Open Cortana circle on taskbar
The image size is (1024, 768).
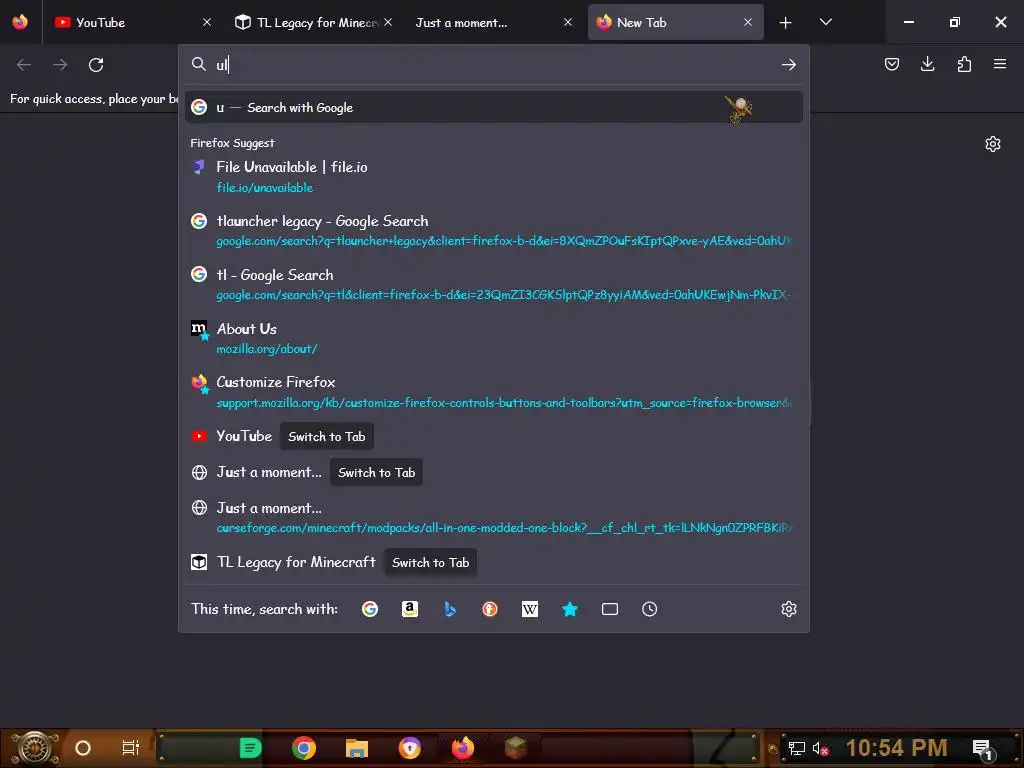coord(83,748)
